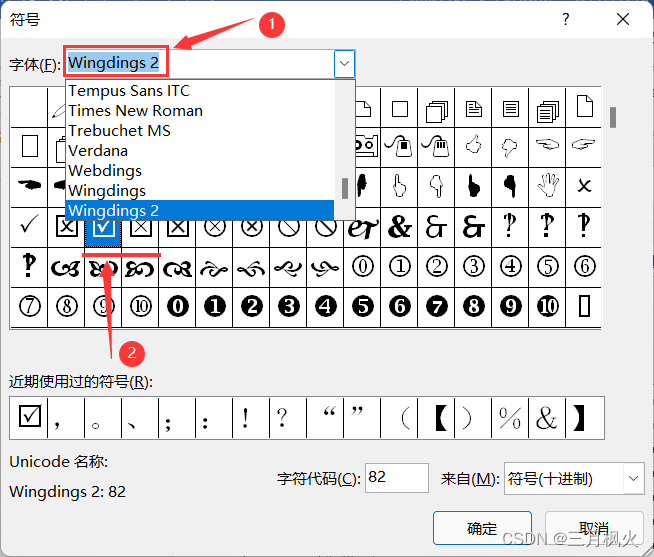Select circled number 10 outline symbol
Image resolution: width=654 pixels, height=557 pixels.
[x=141, y=307]
